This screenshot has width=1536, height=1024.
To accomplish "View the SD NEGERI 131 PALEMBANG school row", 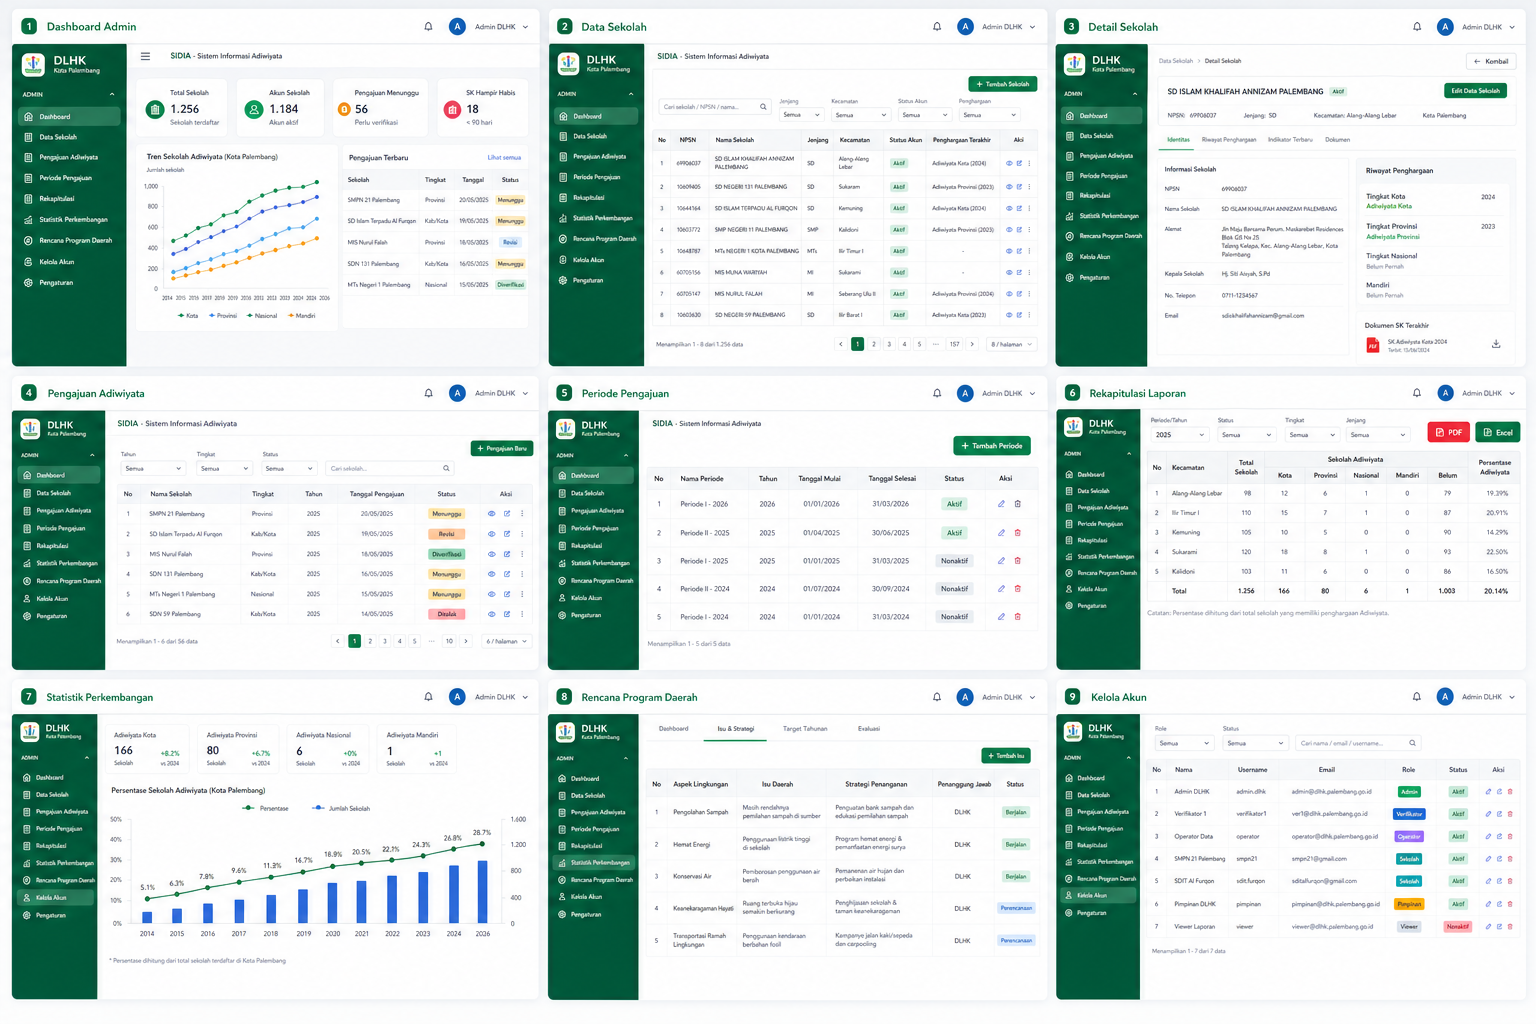I will (x=1009, y=187).
